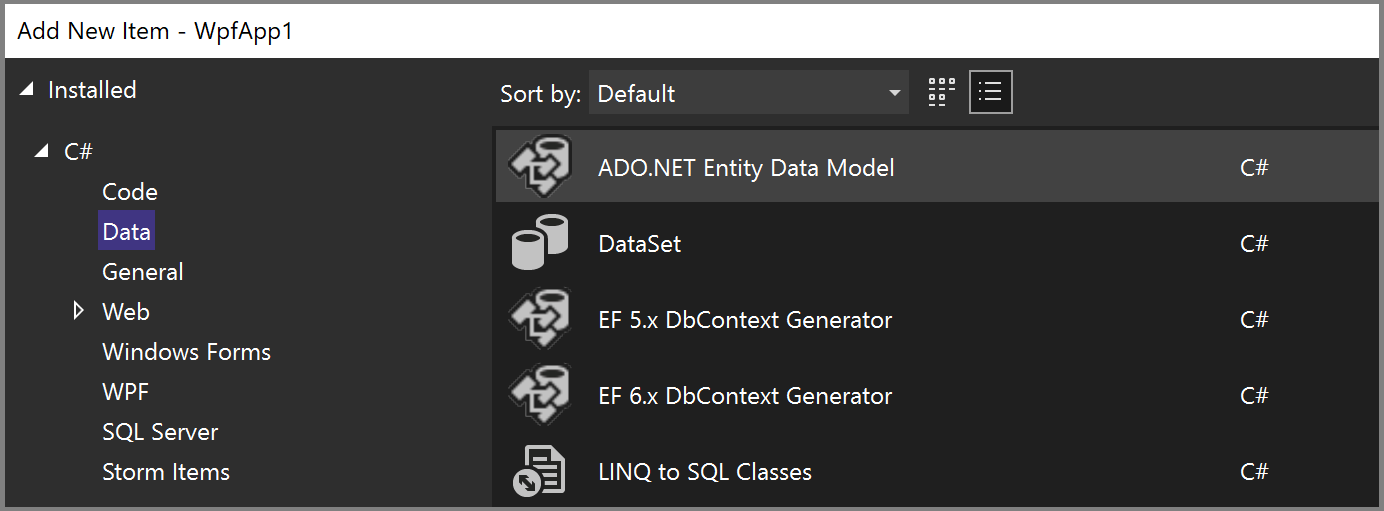Select the Storm Items category
The height and width of the screenshot is (511, 1384).
pyautogui.click(x=166, y=471)
